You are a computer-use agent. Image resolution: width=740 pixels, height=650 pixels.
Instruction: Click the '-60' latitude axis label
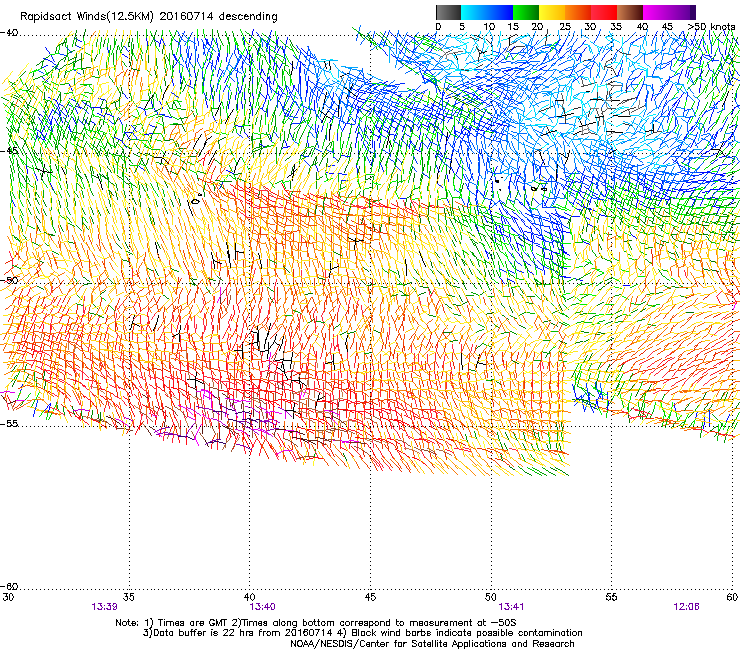pos(9,586)
